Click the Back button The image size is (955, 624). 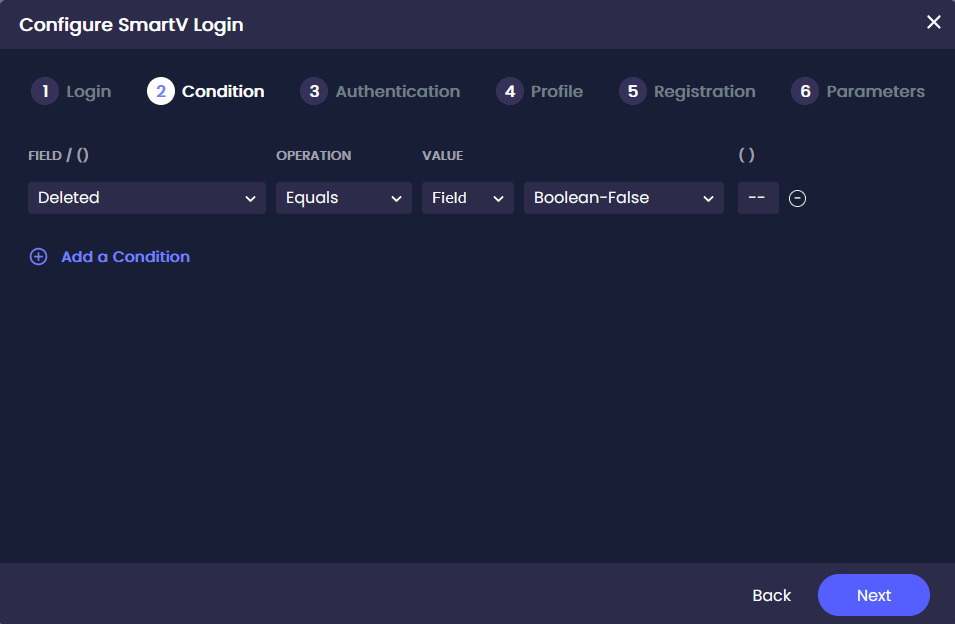click(771, 595)
